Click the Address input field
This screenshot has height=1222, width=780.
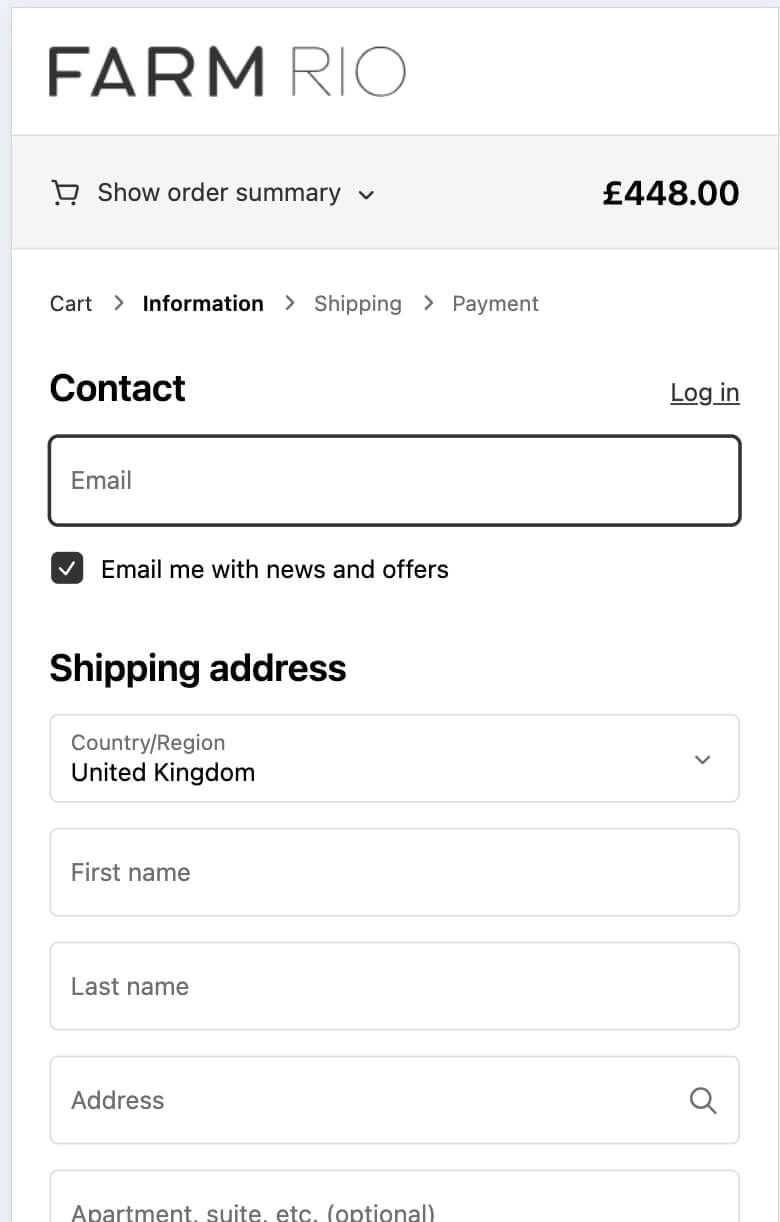pyautogui.click(x=350, y=1100)
